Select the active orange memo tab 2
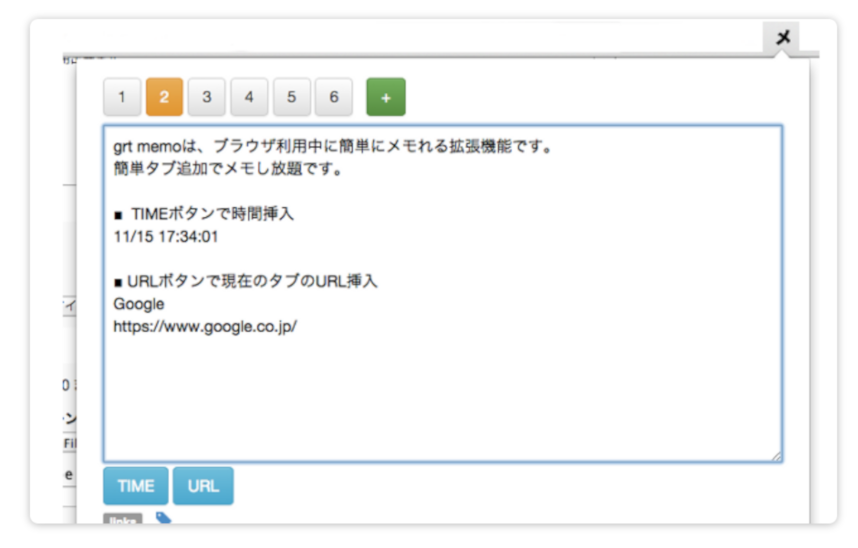Viewport: 858px width, 548px height. (x=164, y=97)
